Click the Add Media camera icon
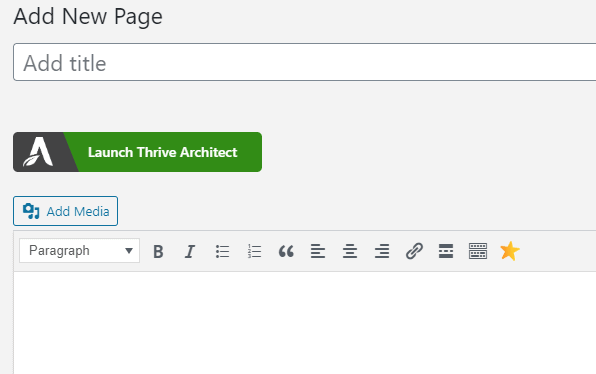 [x=31, y=211]
